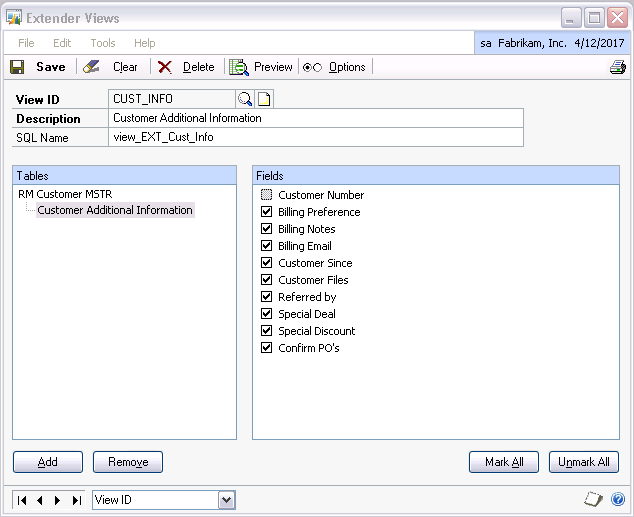Open the help icon at bottom right
The image size is (634, 517).
[619, 499]
